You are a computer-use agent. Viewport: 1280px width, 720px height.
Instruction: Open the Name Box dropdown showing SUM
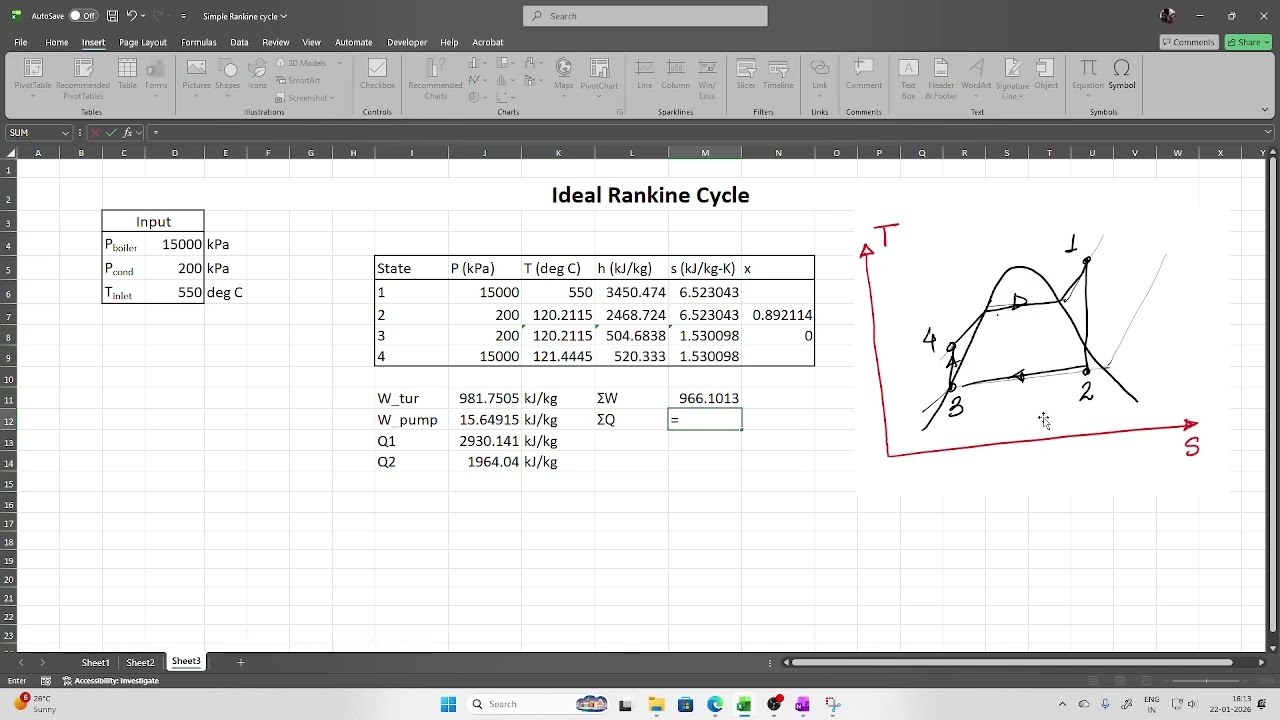tap(66, 133)
